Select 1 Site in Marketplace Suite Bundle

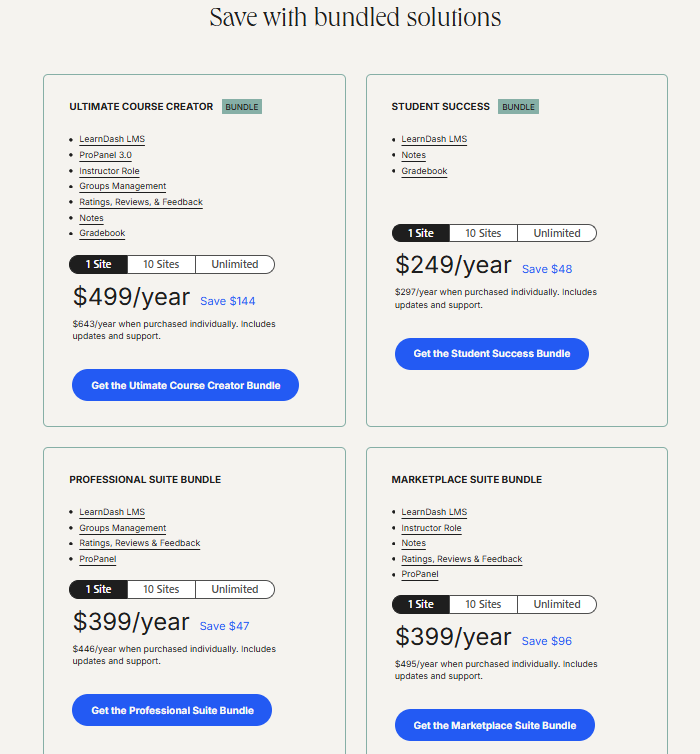click(420, 604)
